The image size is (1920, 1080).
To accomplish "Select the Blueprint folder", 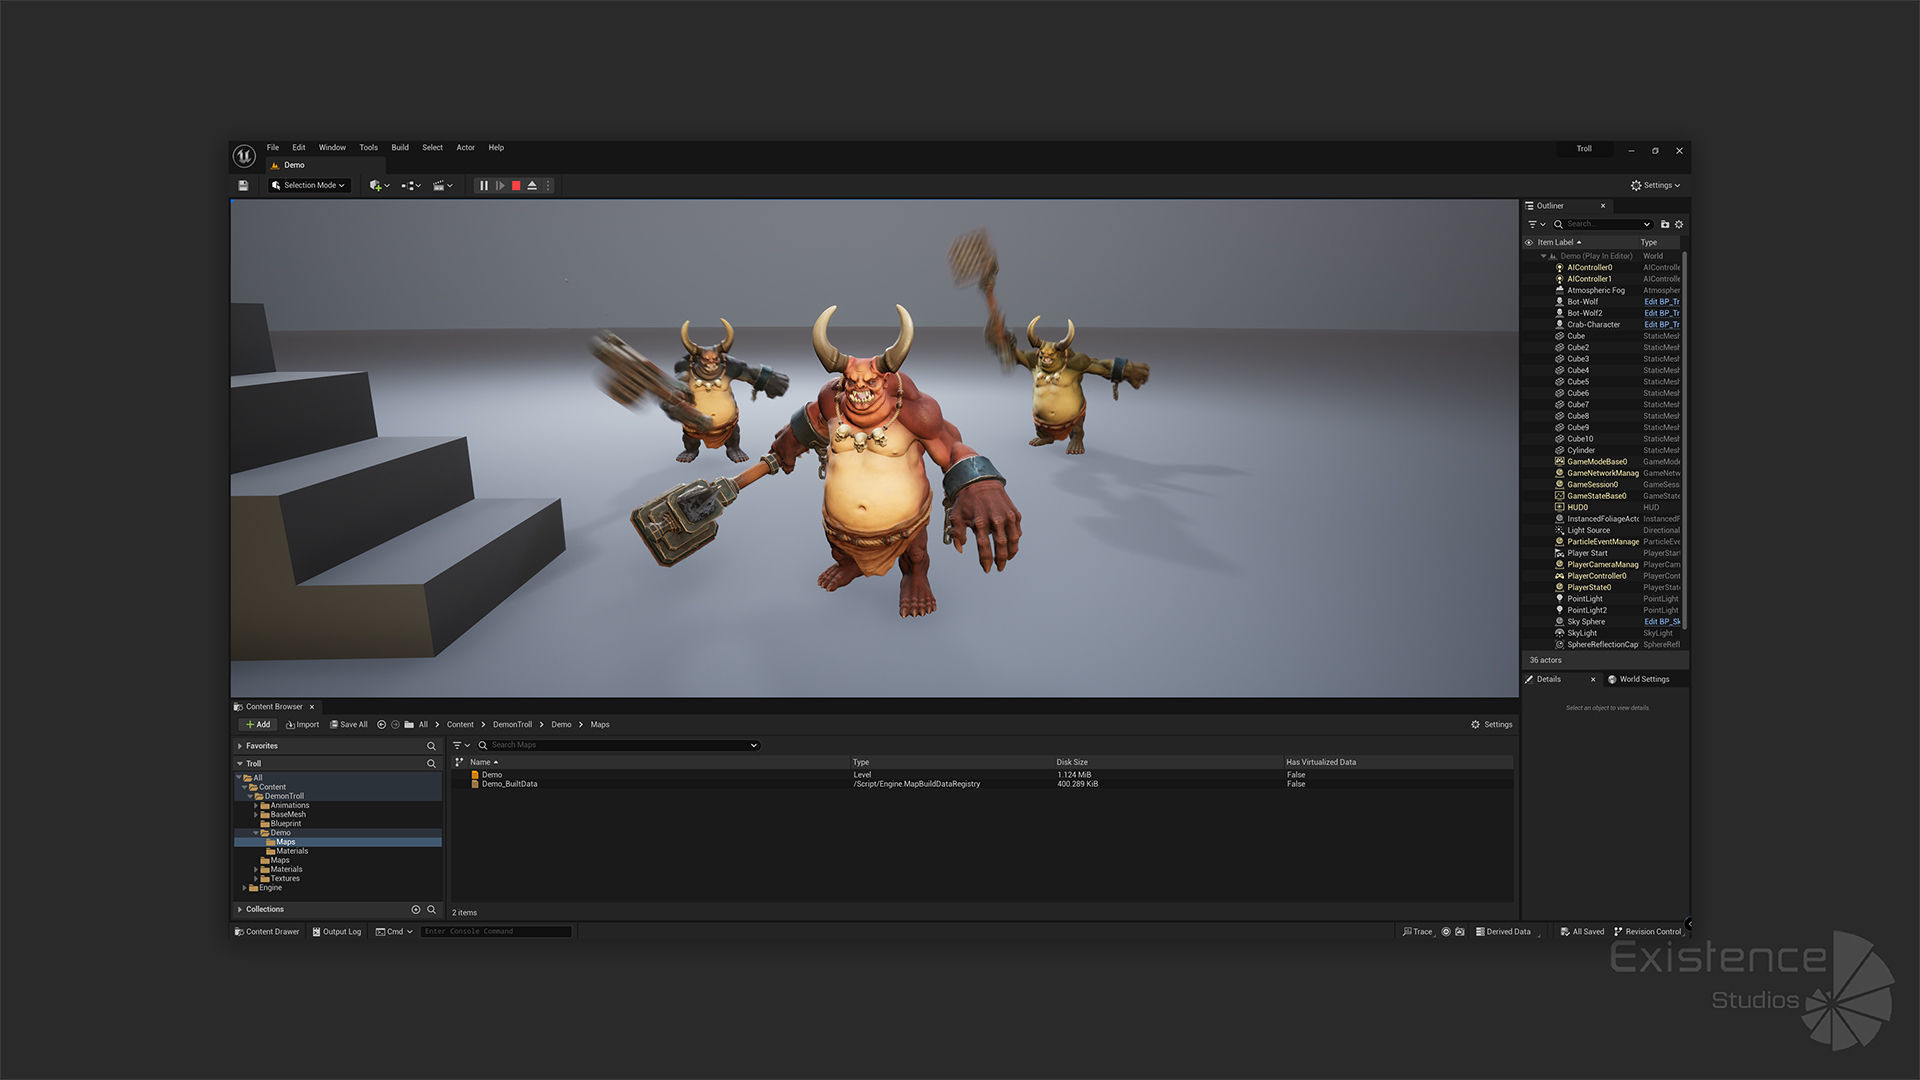I will (286, 824).
